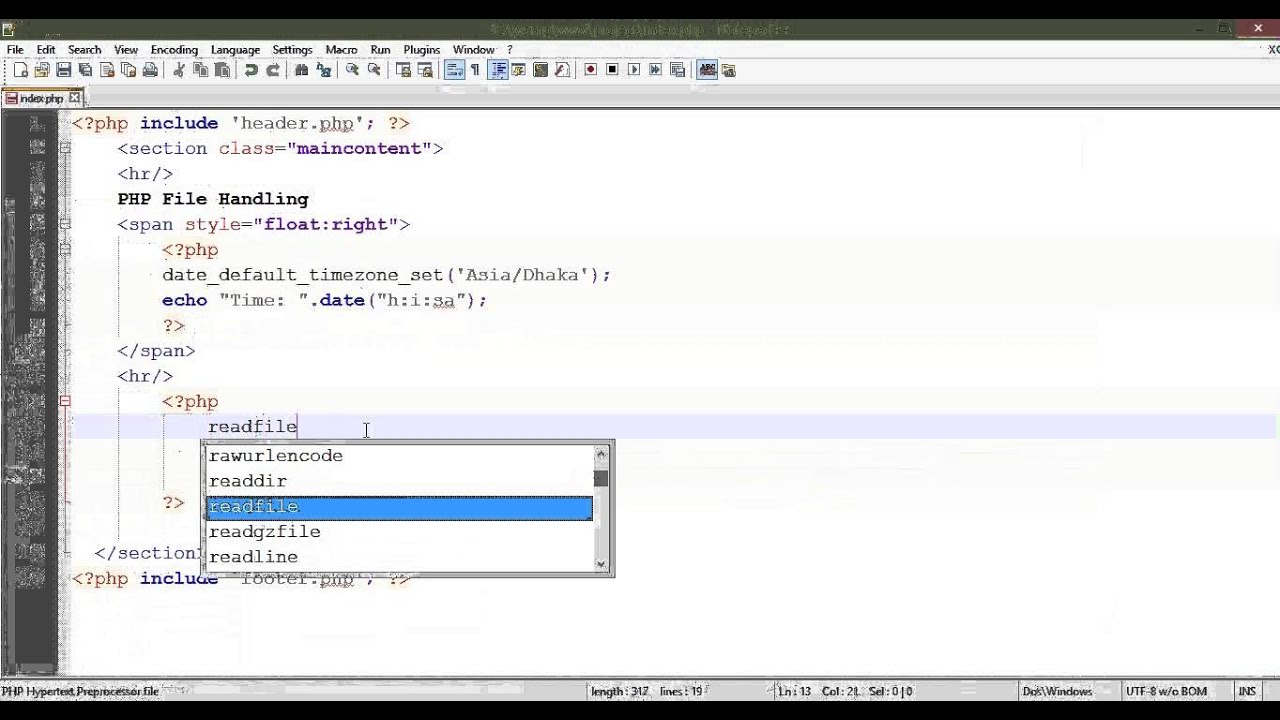Choose rawurlencode from the autocomplete list
Viewport: 1280px width, 720px height.
point(399,456)
